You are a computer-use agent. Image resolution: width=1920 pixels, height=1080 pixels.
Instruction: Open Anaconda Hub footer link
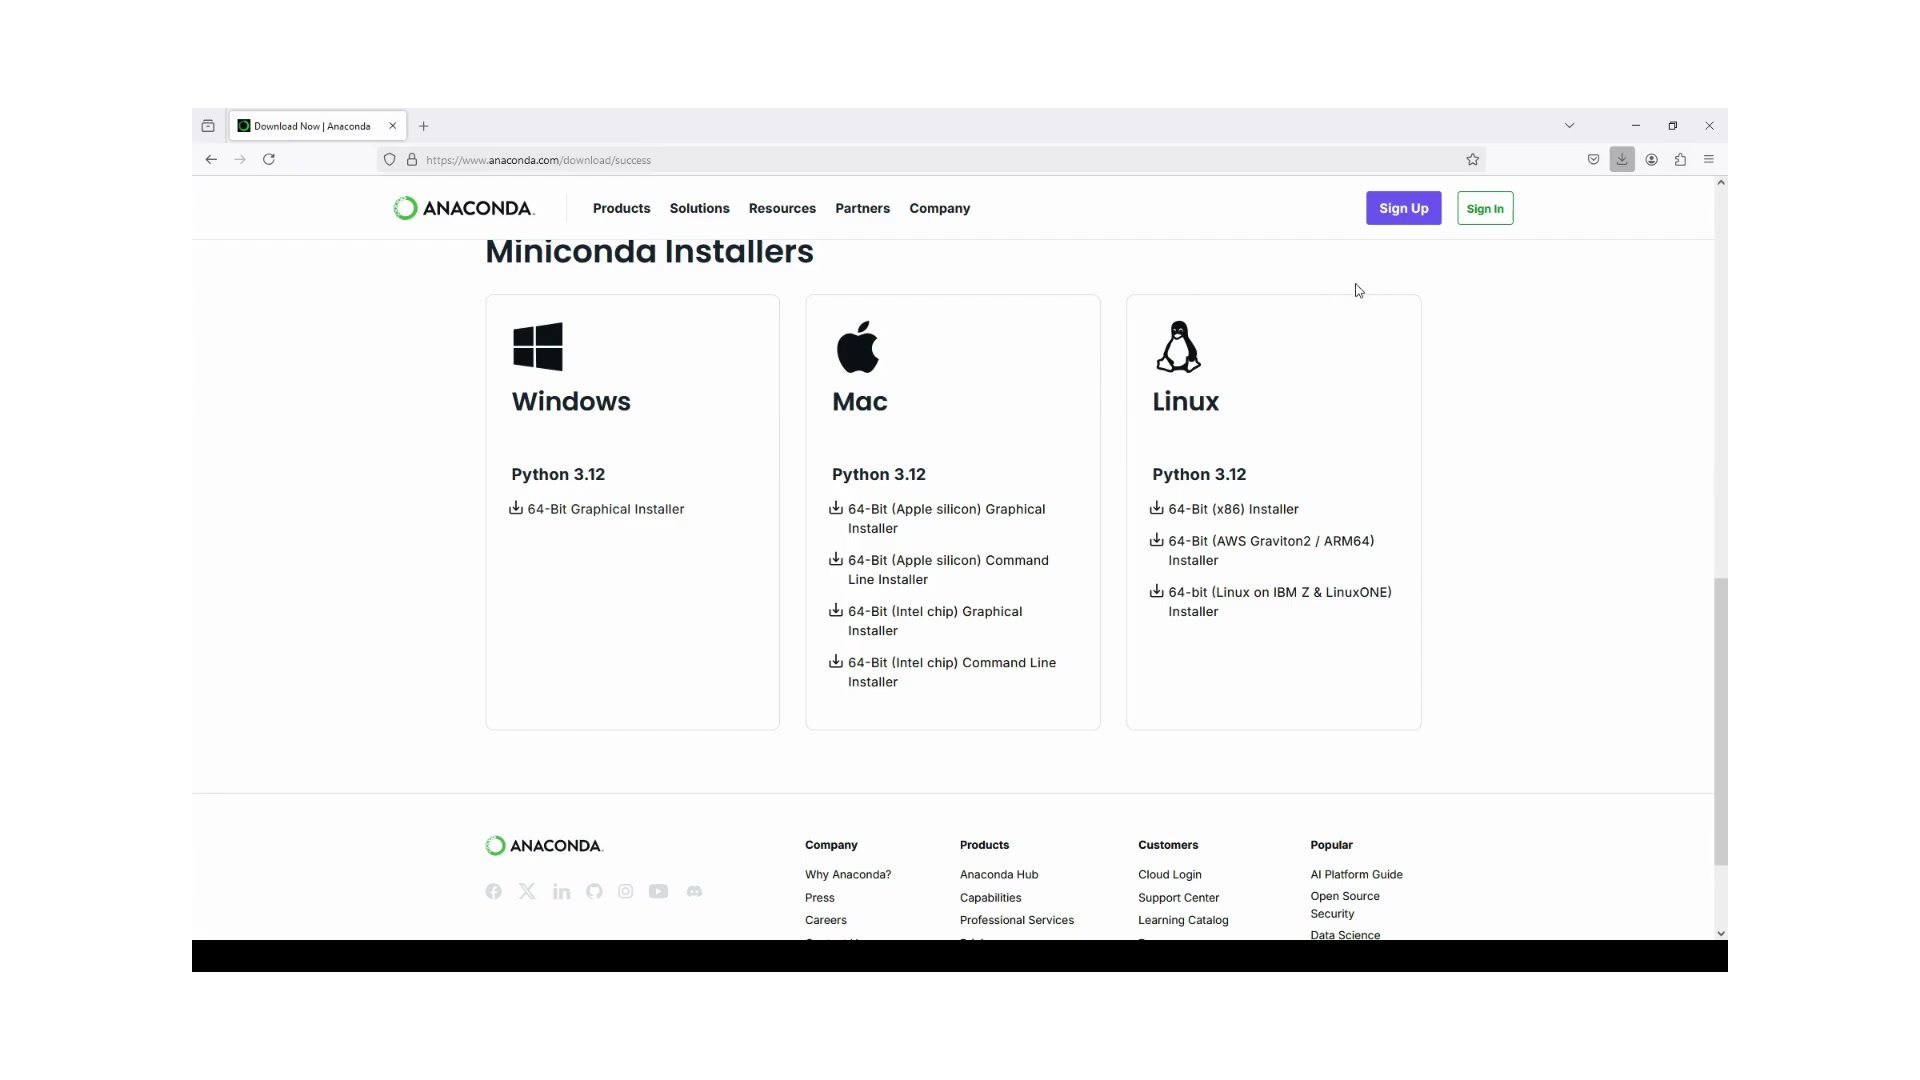(999, 874)
